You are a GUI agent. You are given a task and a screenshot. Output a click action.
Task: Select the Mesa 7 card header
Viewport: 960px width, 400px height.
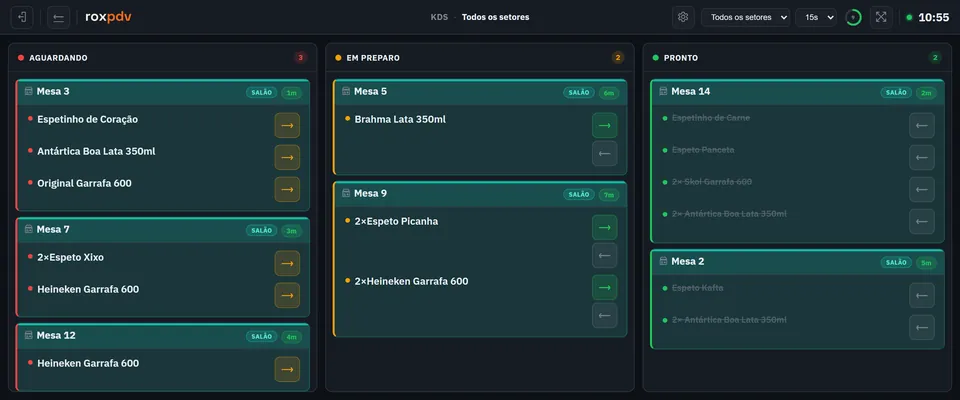tap(163, 230)
